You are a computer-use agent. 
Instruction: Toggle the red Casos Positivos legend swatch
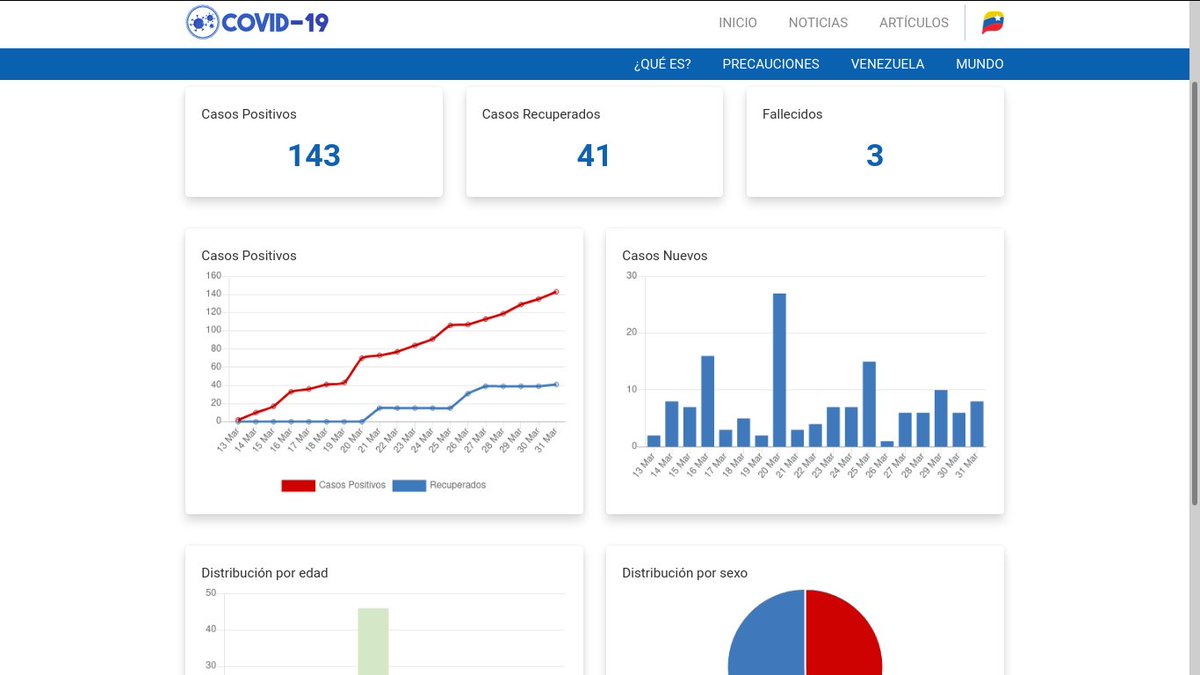(x=298, y=485)
